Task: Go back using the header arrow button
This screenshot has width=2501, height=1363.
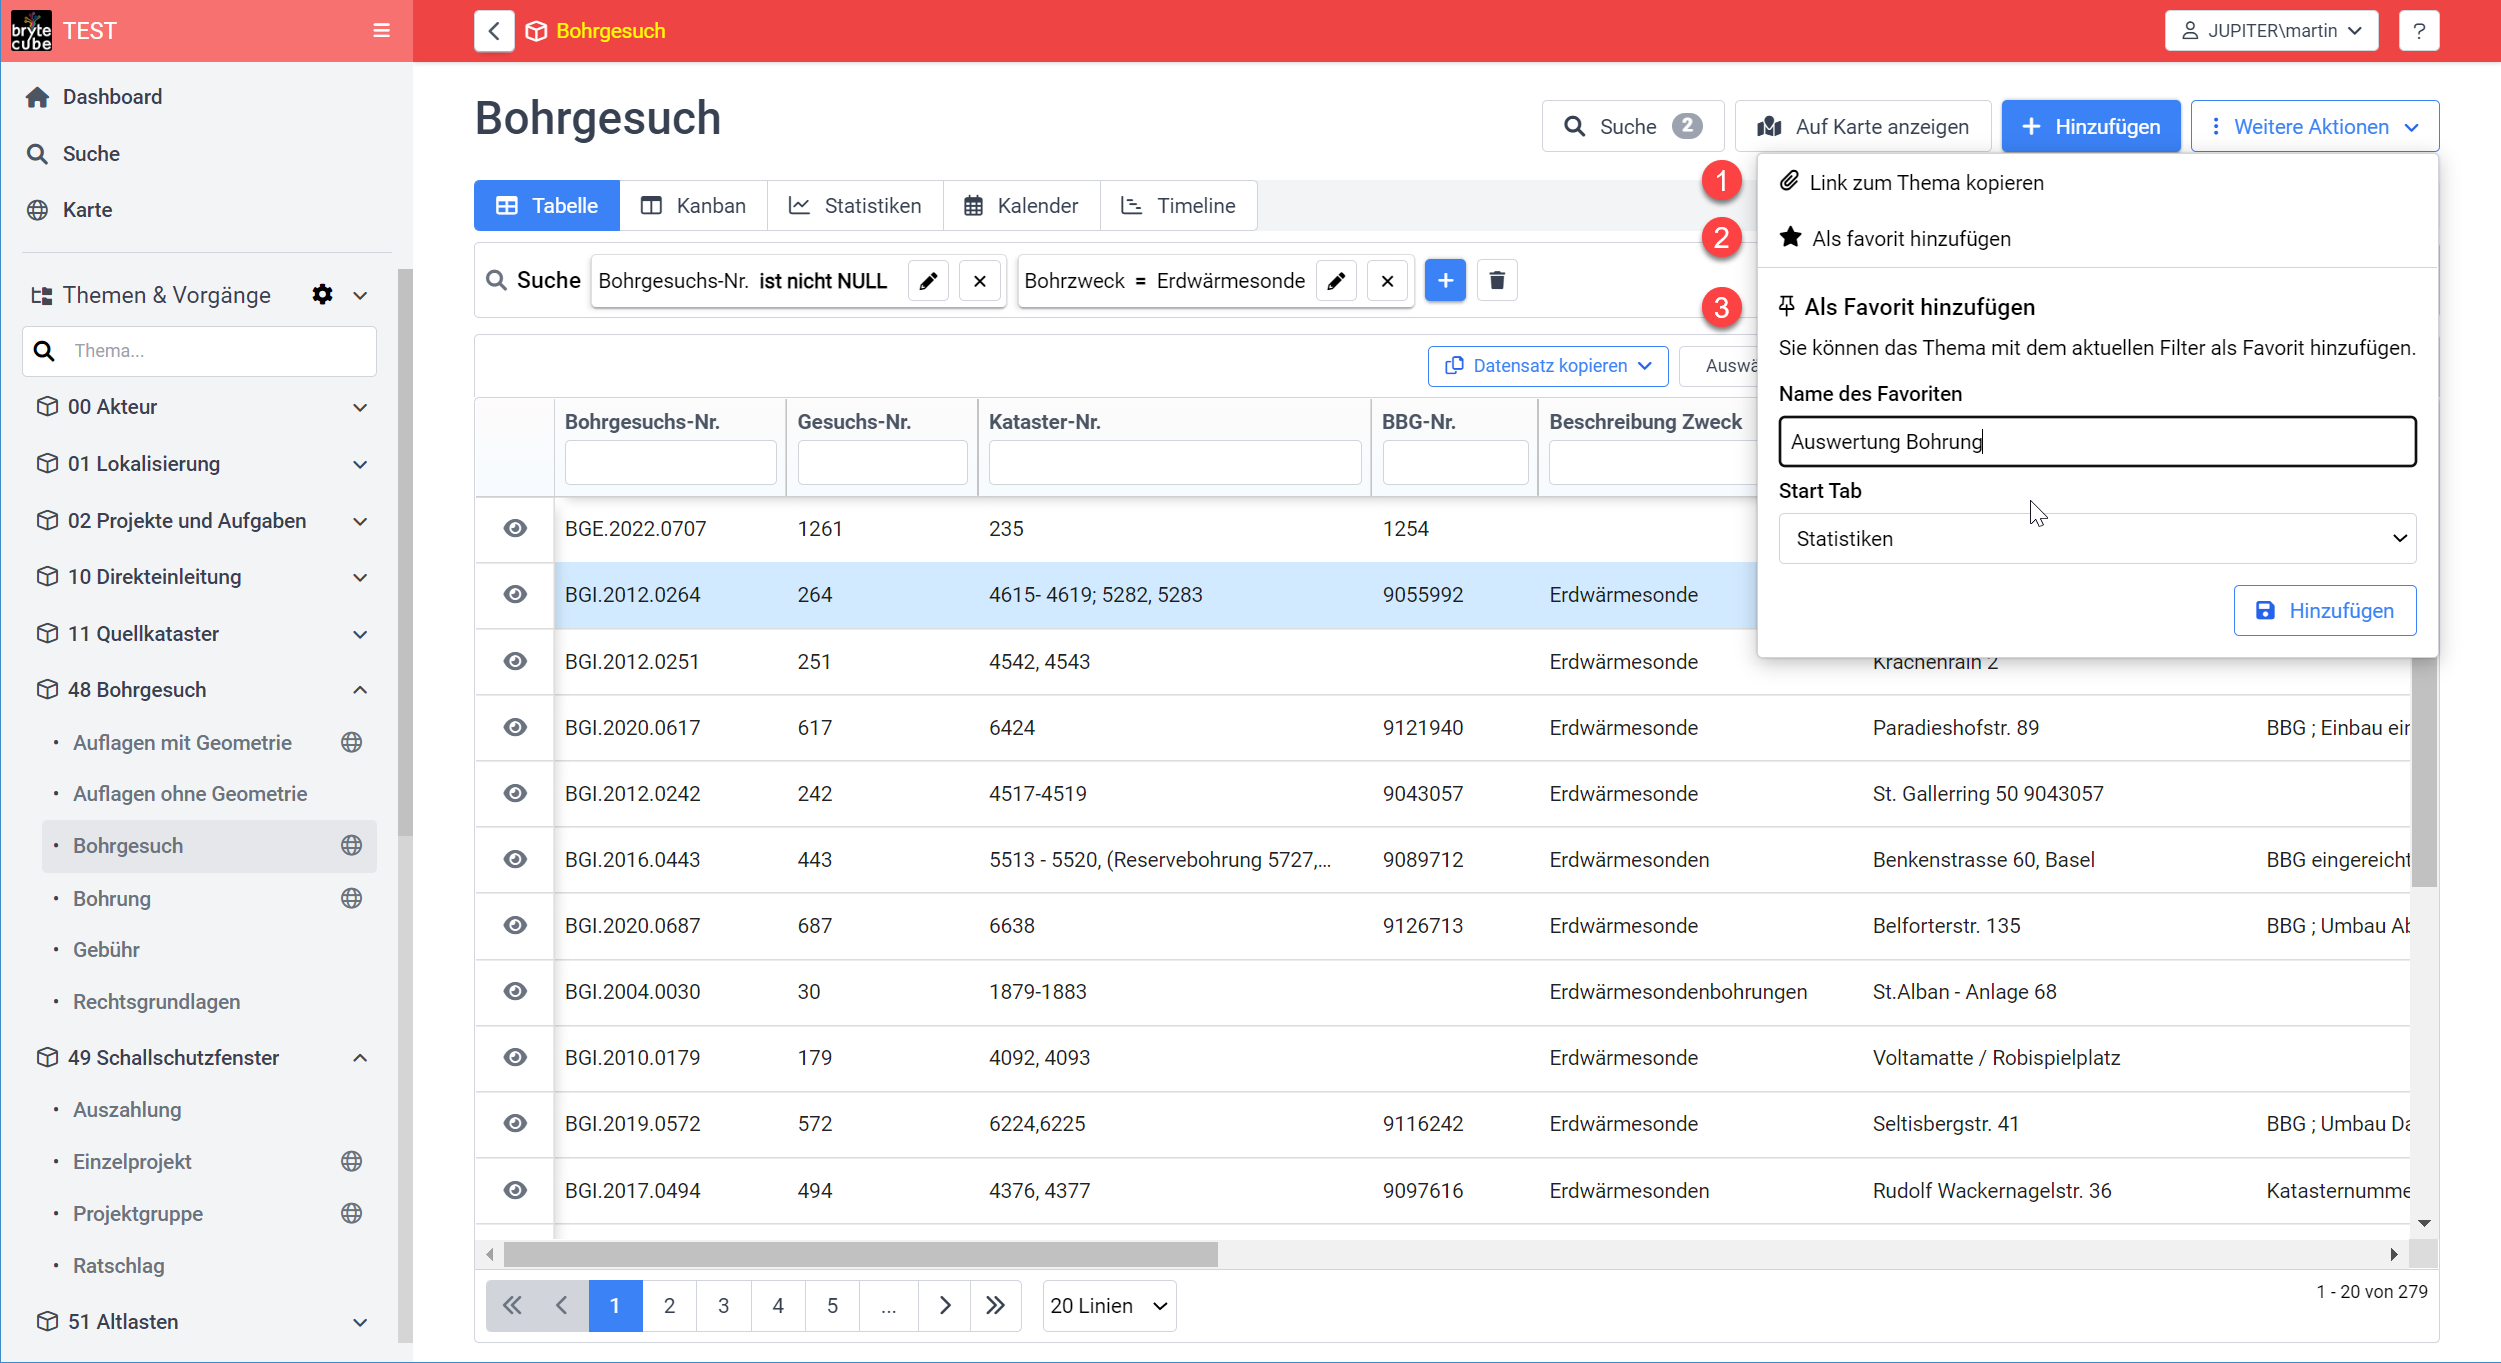Action: (494, 31)
